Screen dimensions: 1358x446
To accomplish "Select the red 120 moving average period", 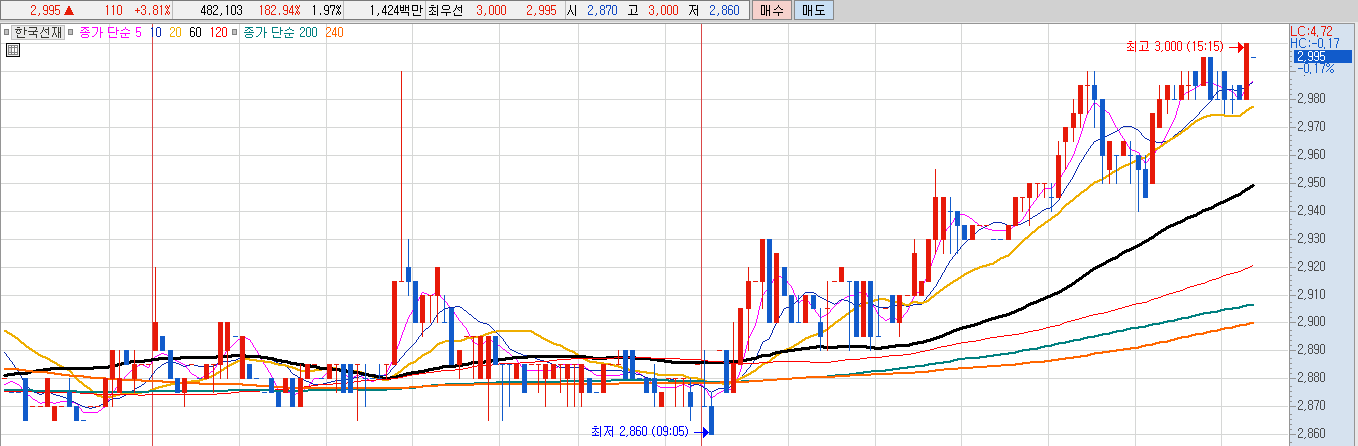I will pyautogui.click(x=218, y=32).
